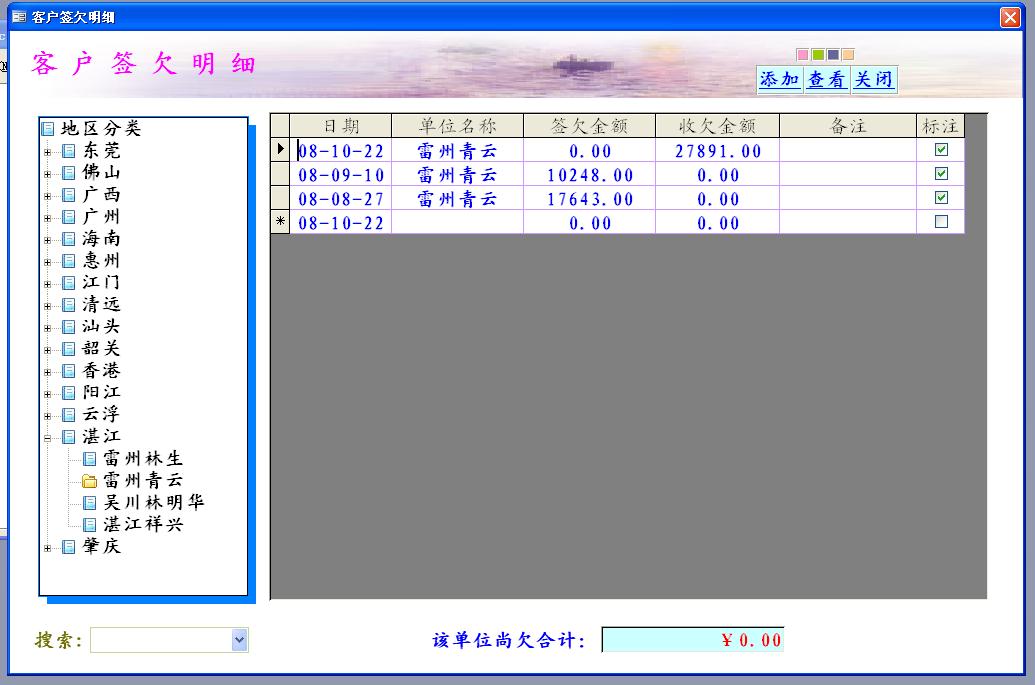
Task: Click the 27891.00 收欠金额 cell
Action: (x=718, y=150)
